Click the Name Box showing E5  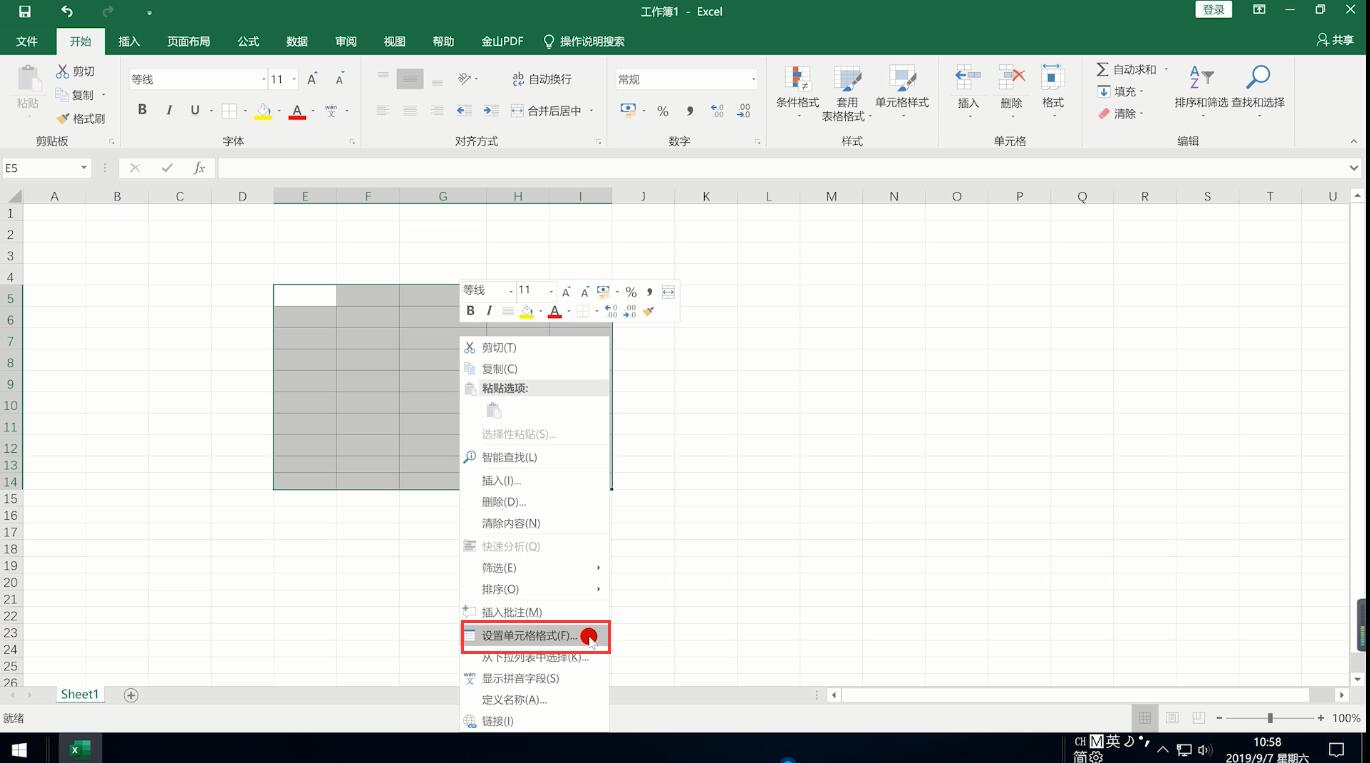point(40,168)
